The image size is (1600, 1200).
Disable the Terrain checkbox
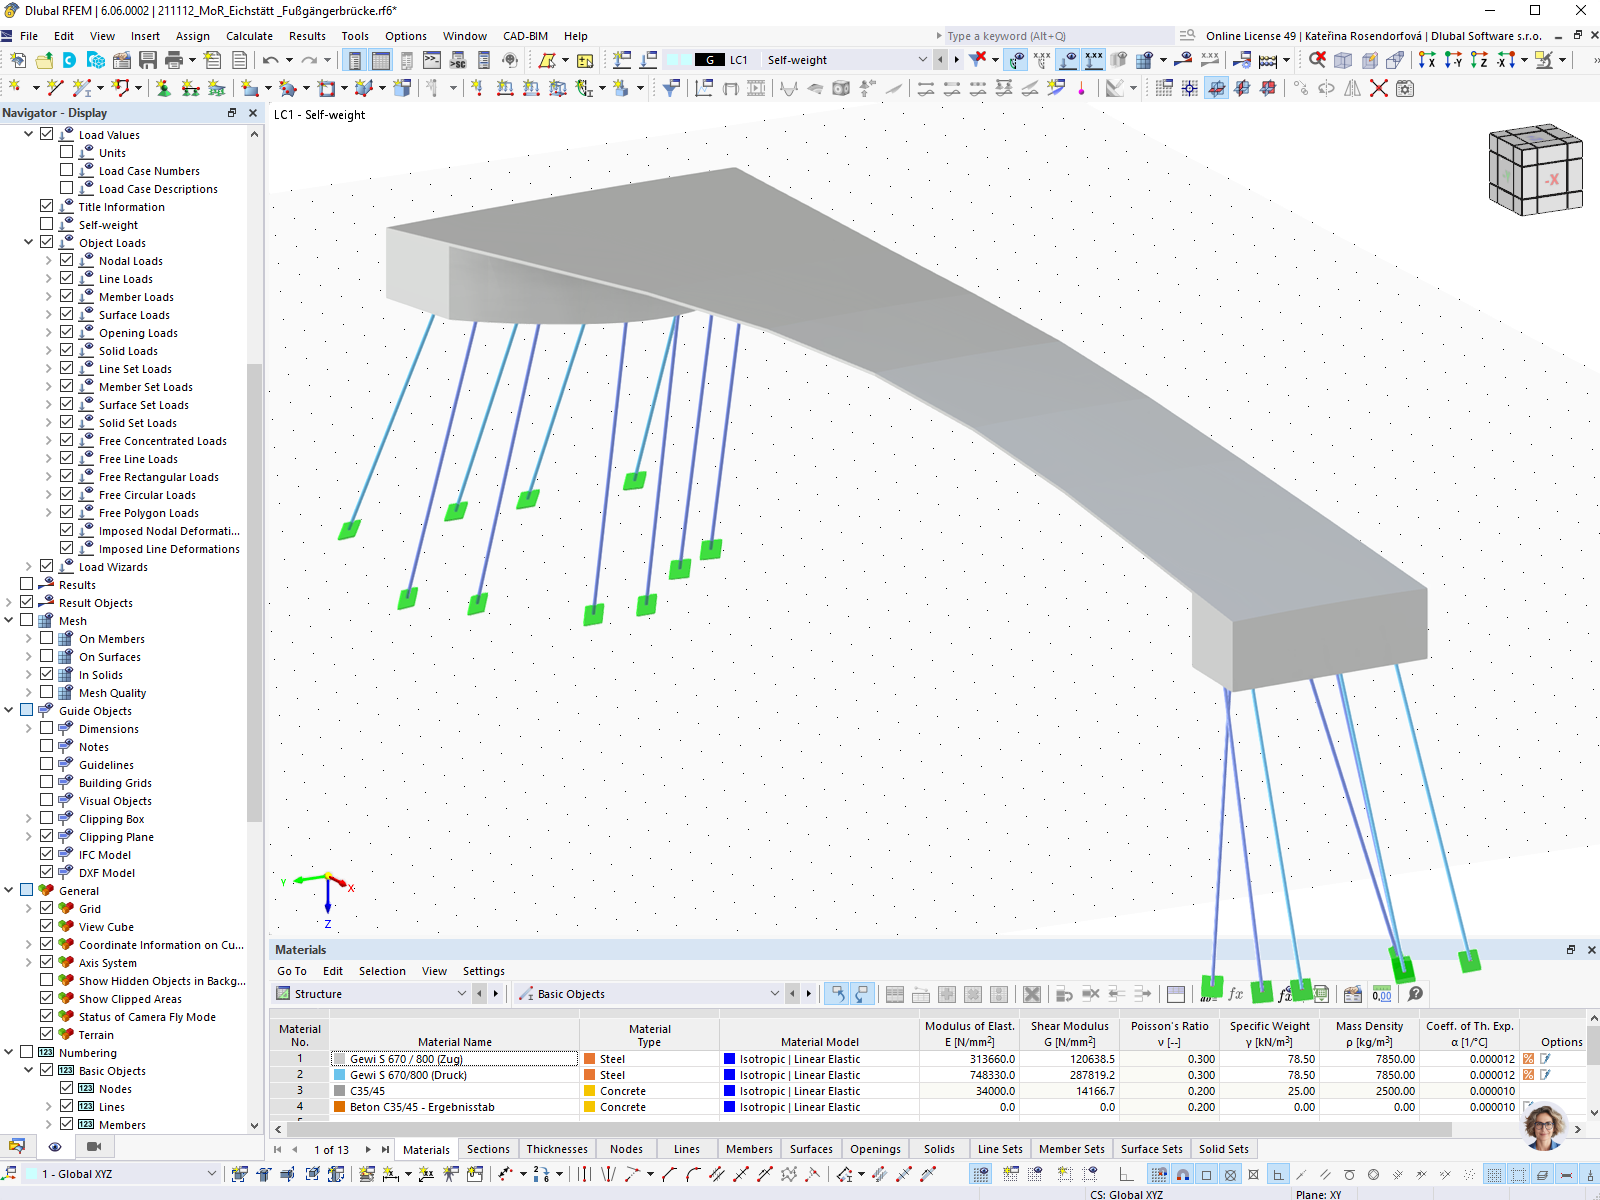[48, 1034]
